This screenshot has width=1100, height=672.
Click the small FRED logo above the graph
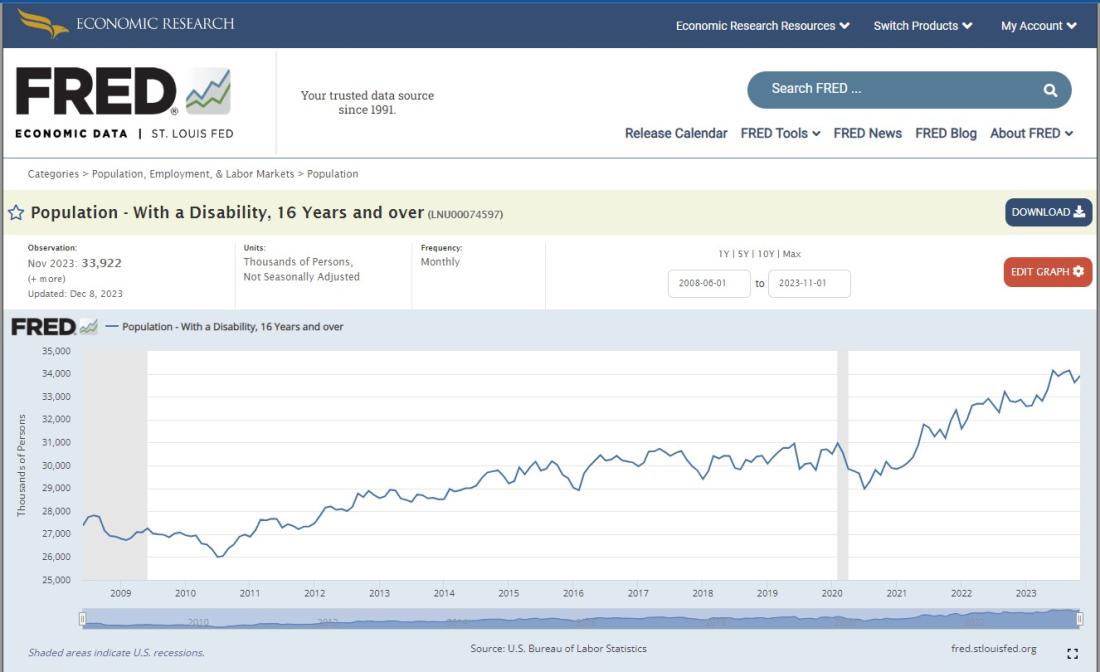coord(55,327)
